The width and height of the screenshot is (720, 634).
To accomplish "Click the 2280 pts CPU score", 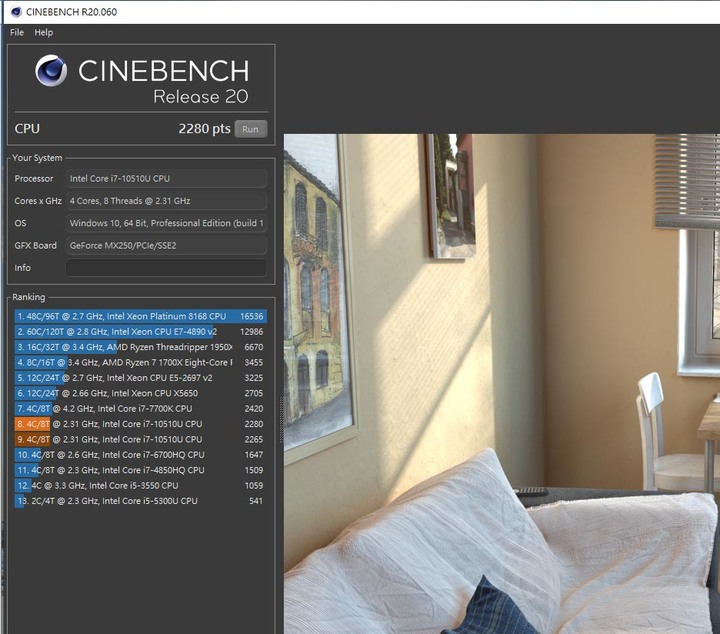I will click(204, 129).
